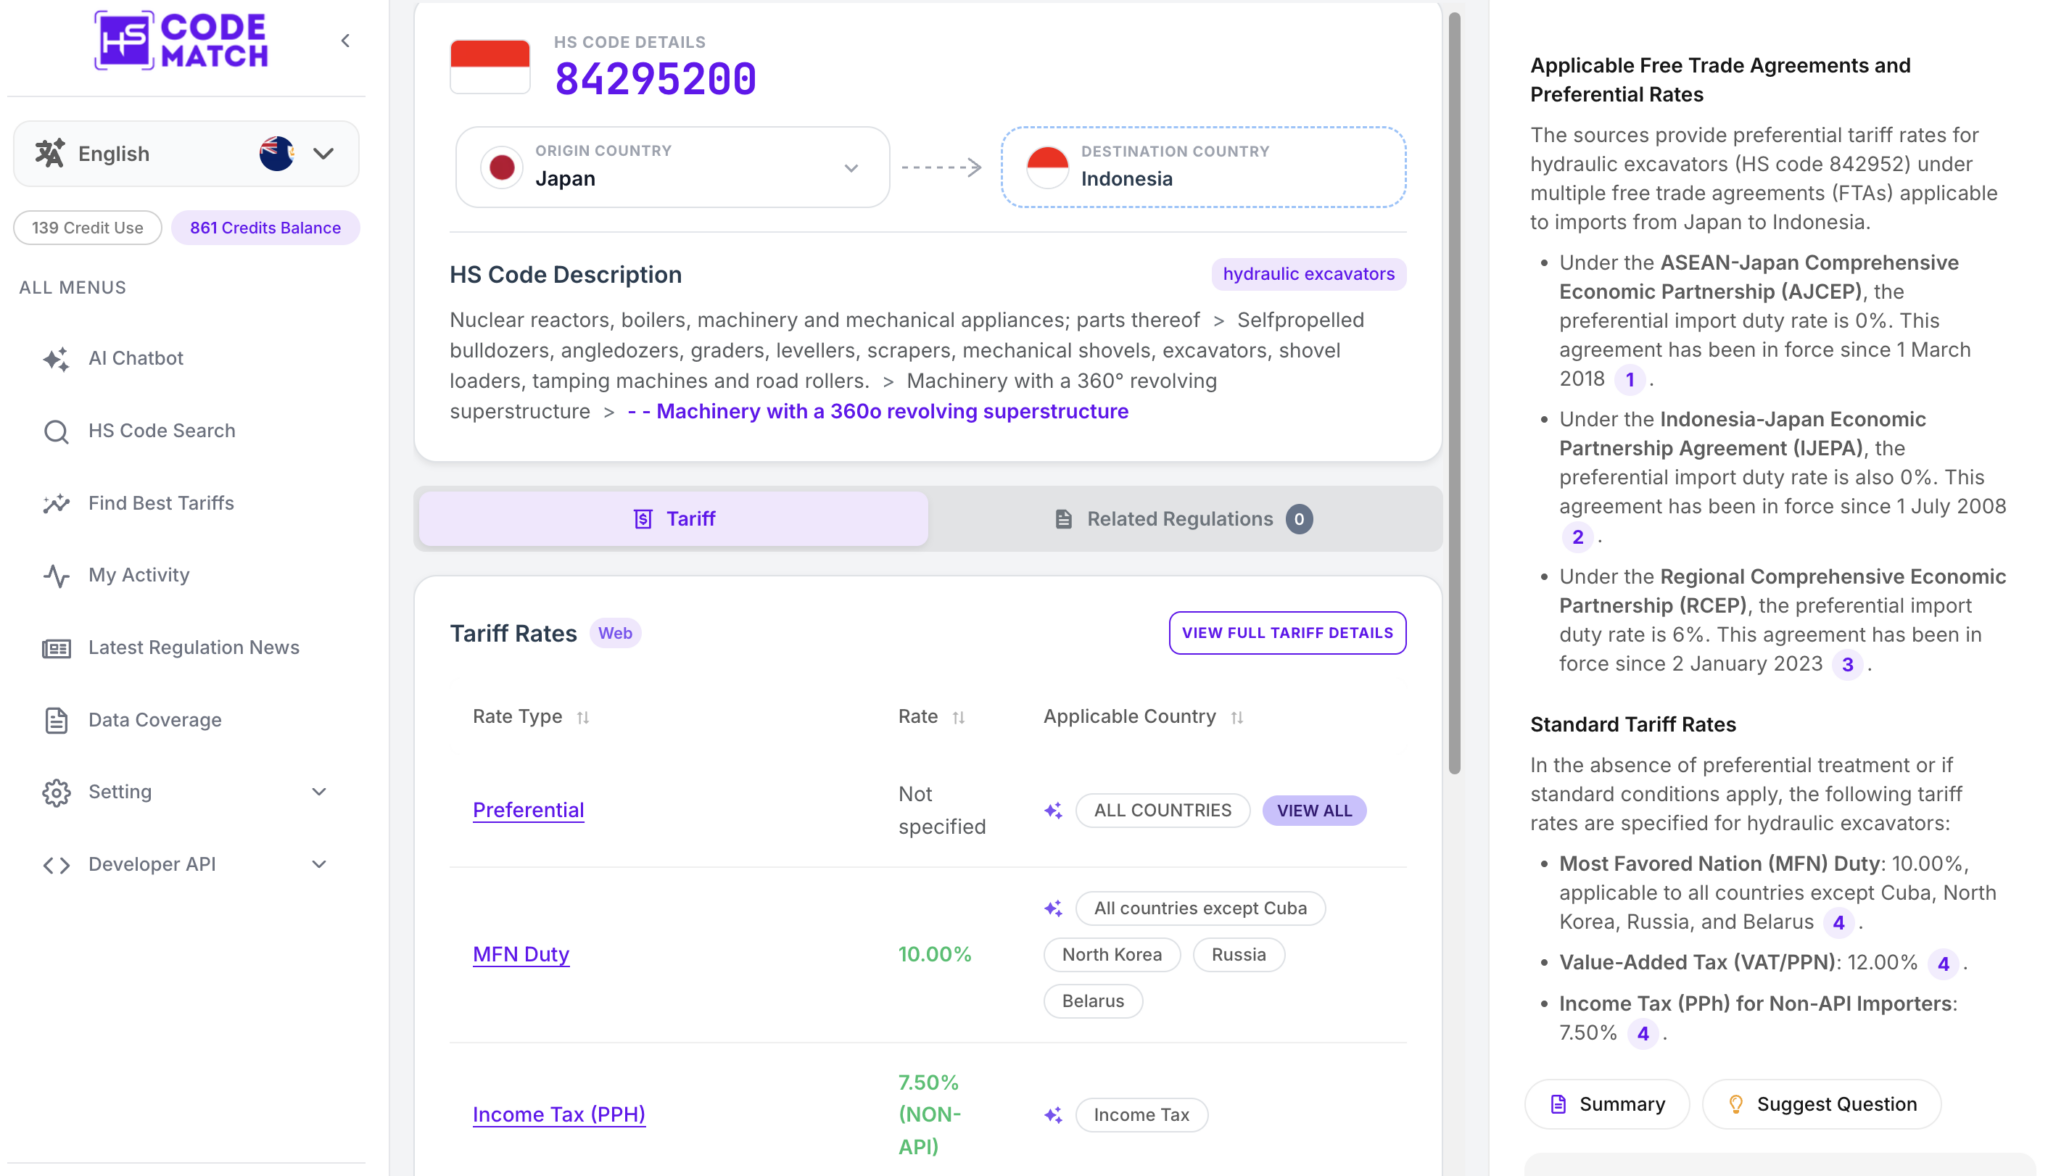Open the Preferential rate type link
2048x1176 pixels.
pos(529,811)
